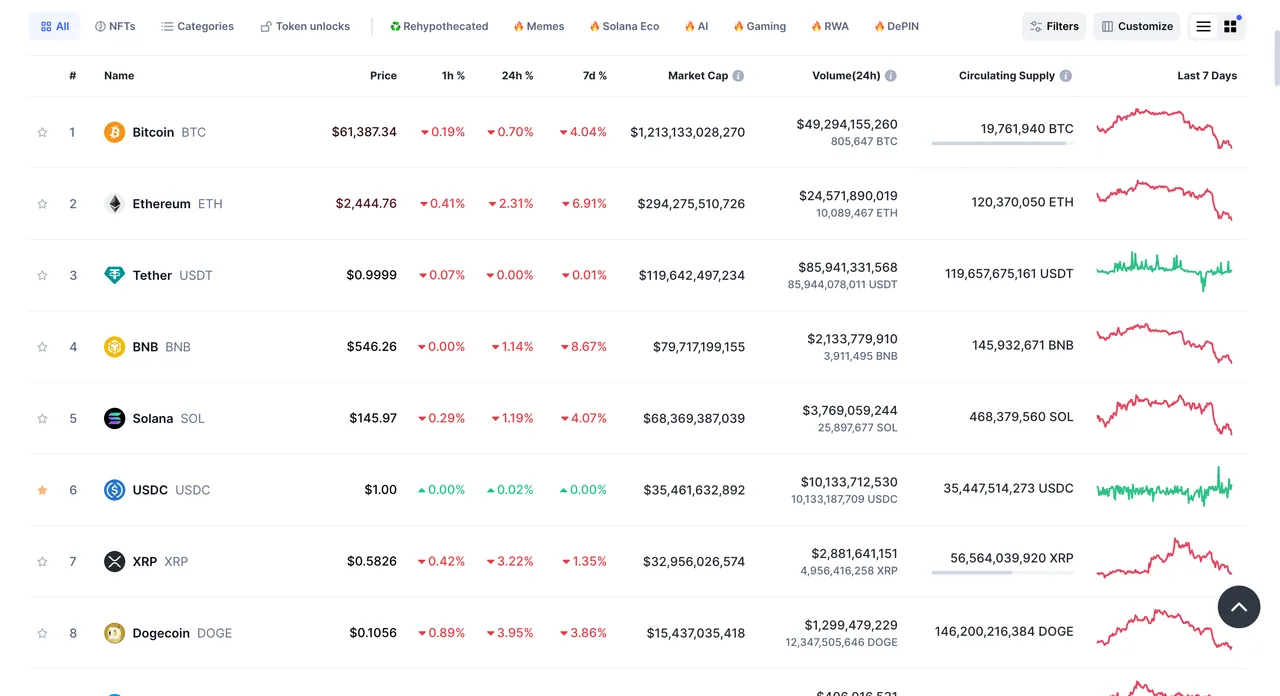Select the All tab
The height and width of the screenshot is (696, 1280).
click(54, 26)
